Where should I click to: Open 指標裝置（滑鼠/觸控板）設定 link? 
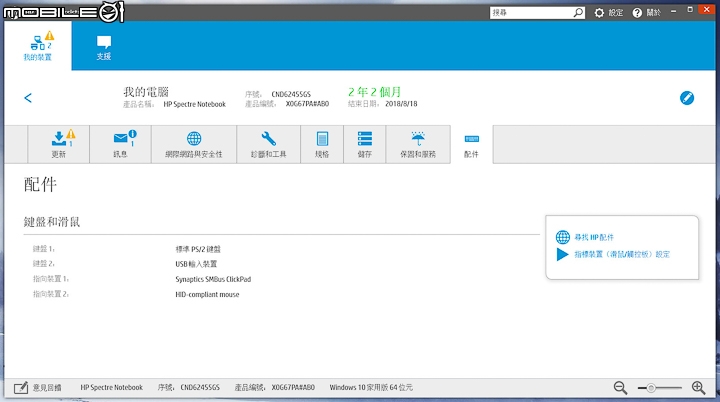point(622,254)
